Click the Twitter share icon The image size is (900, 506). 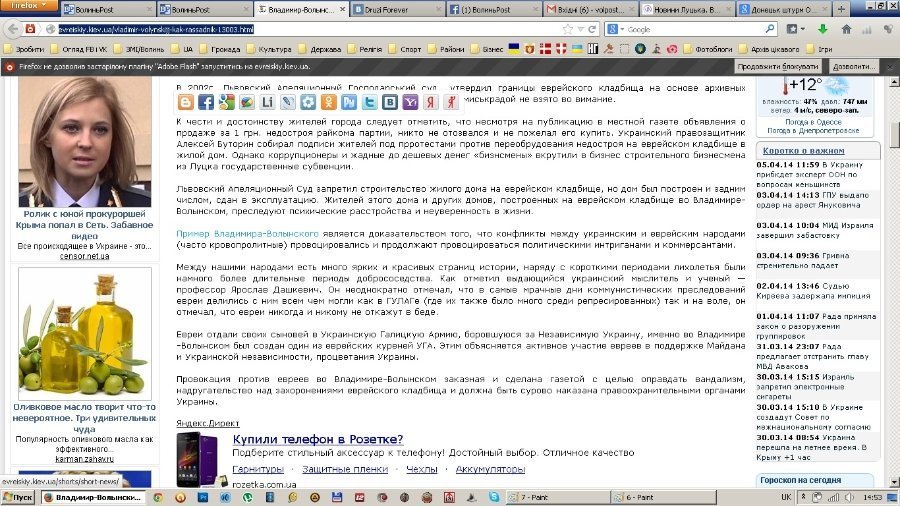(370, 102)
